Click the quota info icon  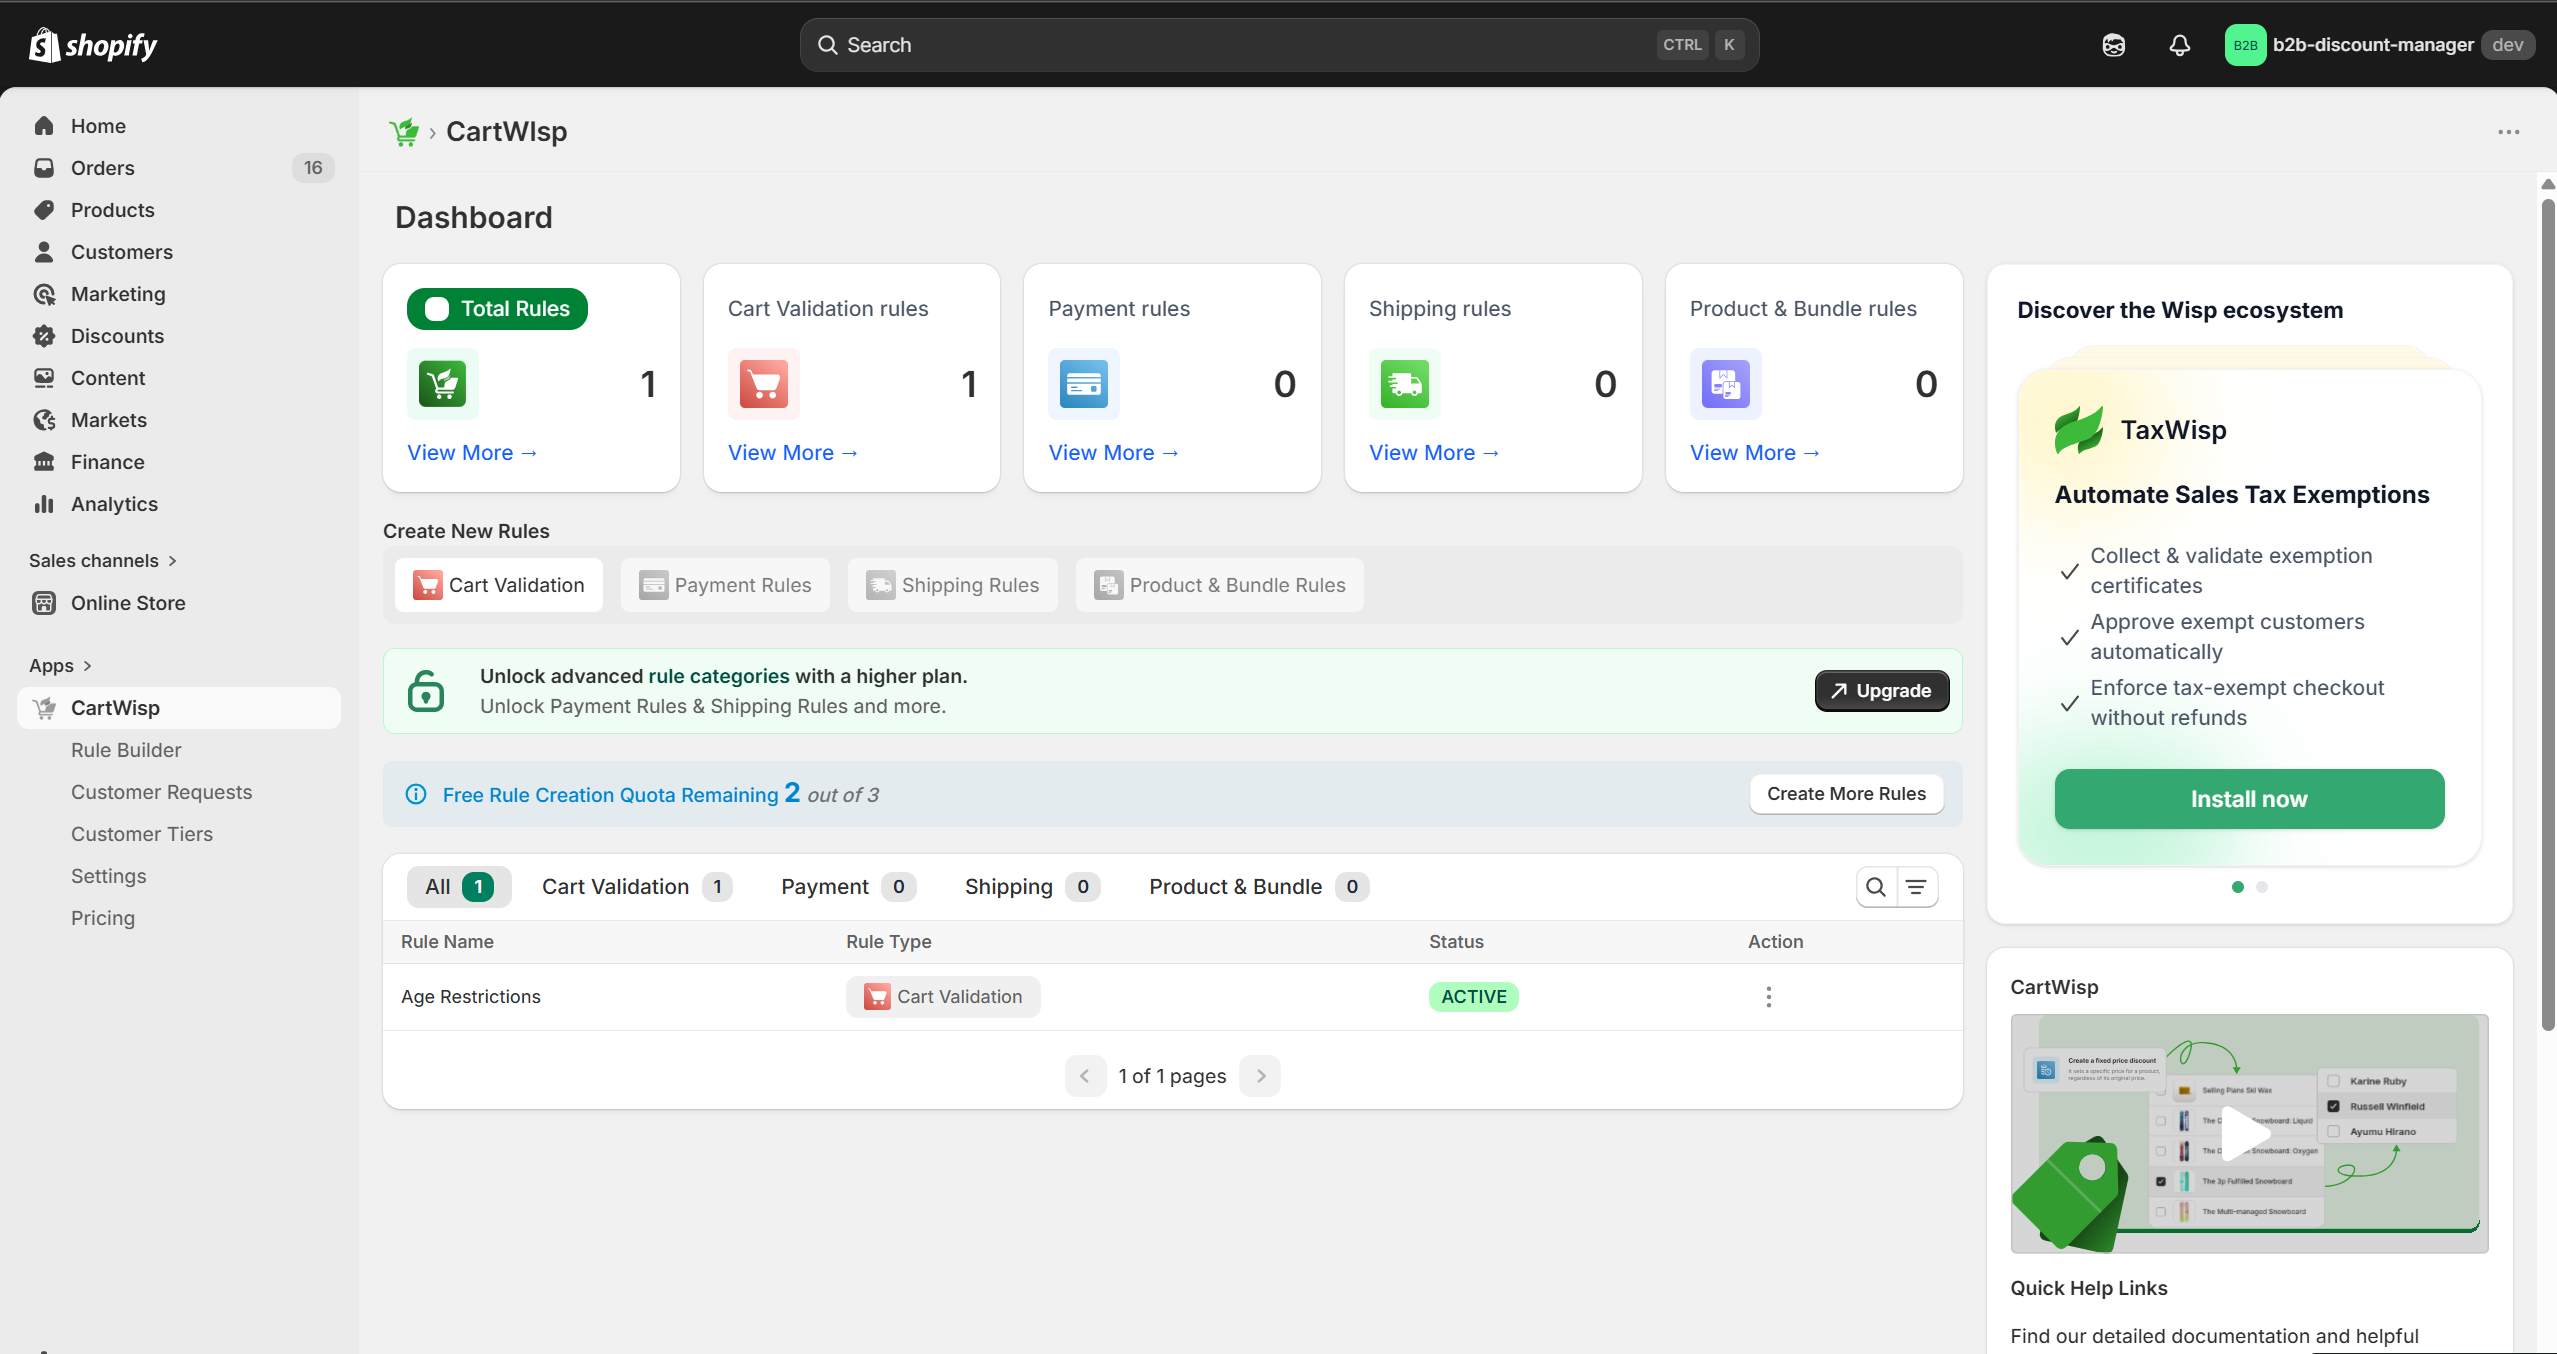[x=416, y=794]
